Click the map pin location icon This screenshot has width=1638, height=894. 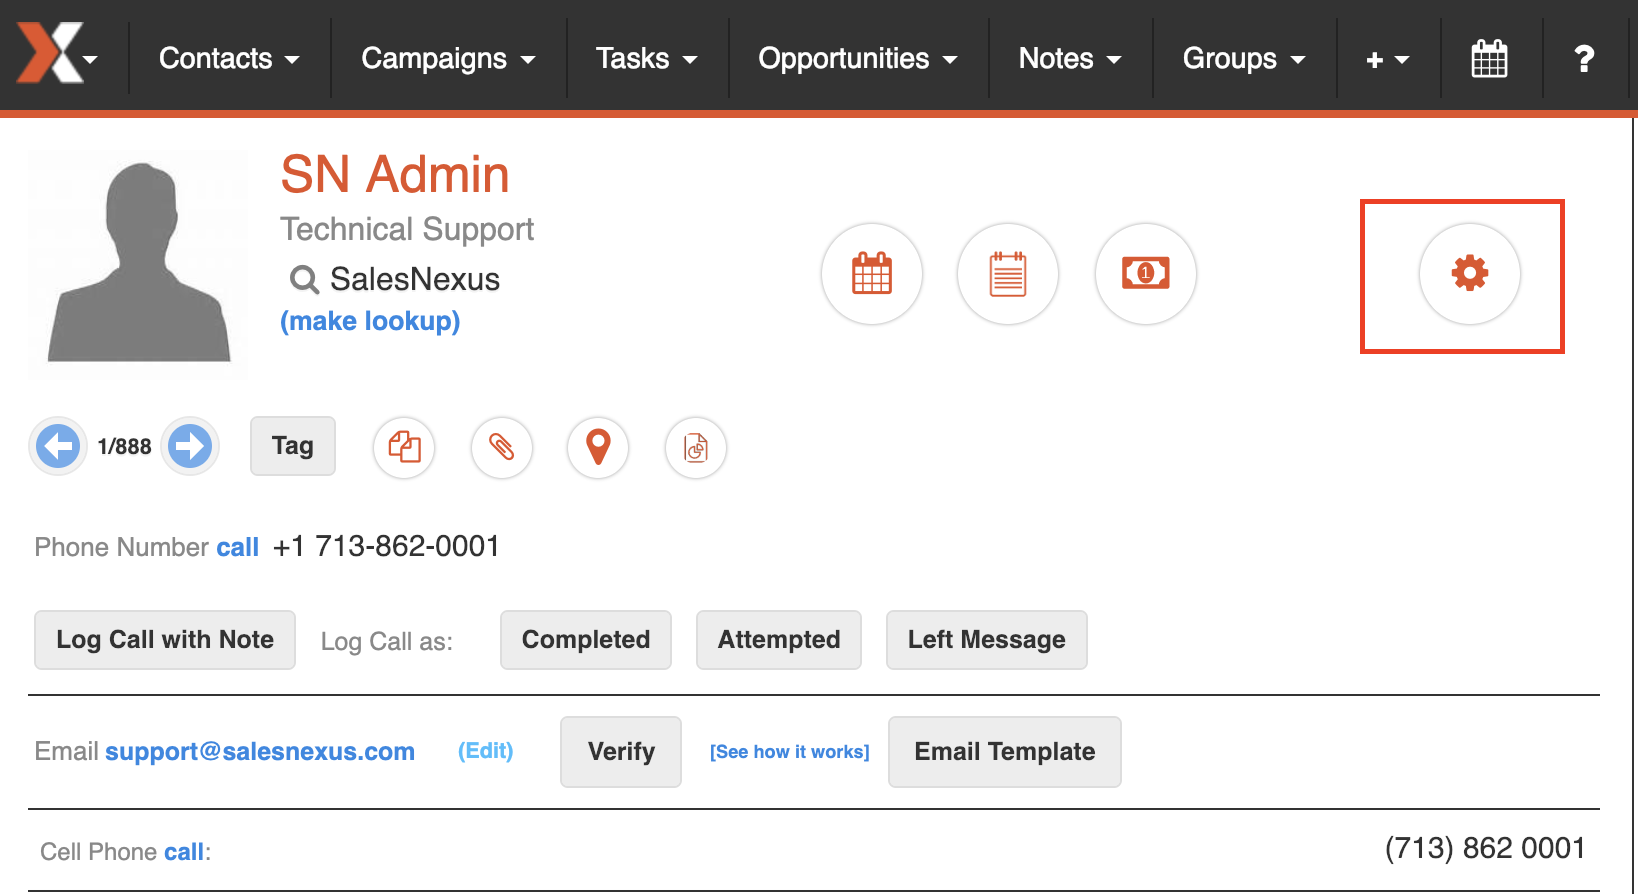point(598,447)
